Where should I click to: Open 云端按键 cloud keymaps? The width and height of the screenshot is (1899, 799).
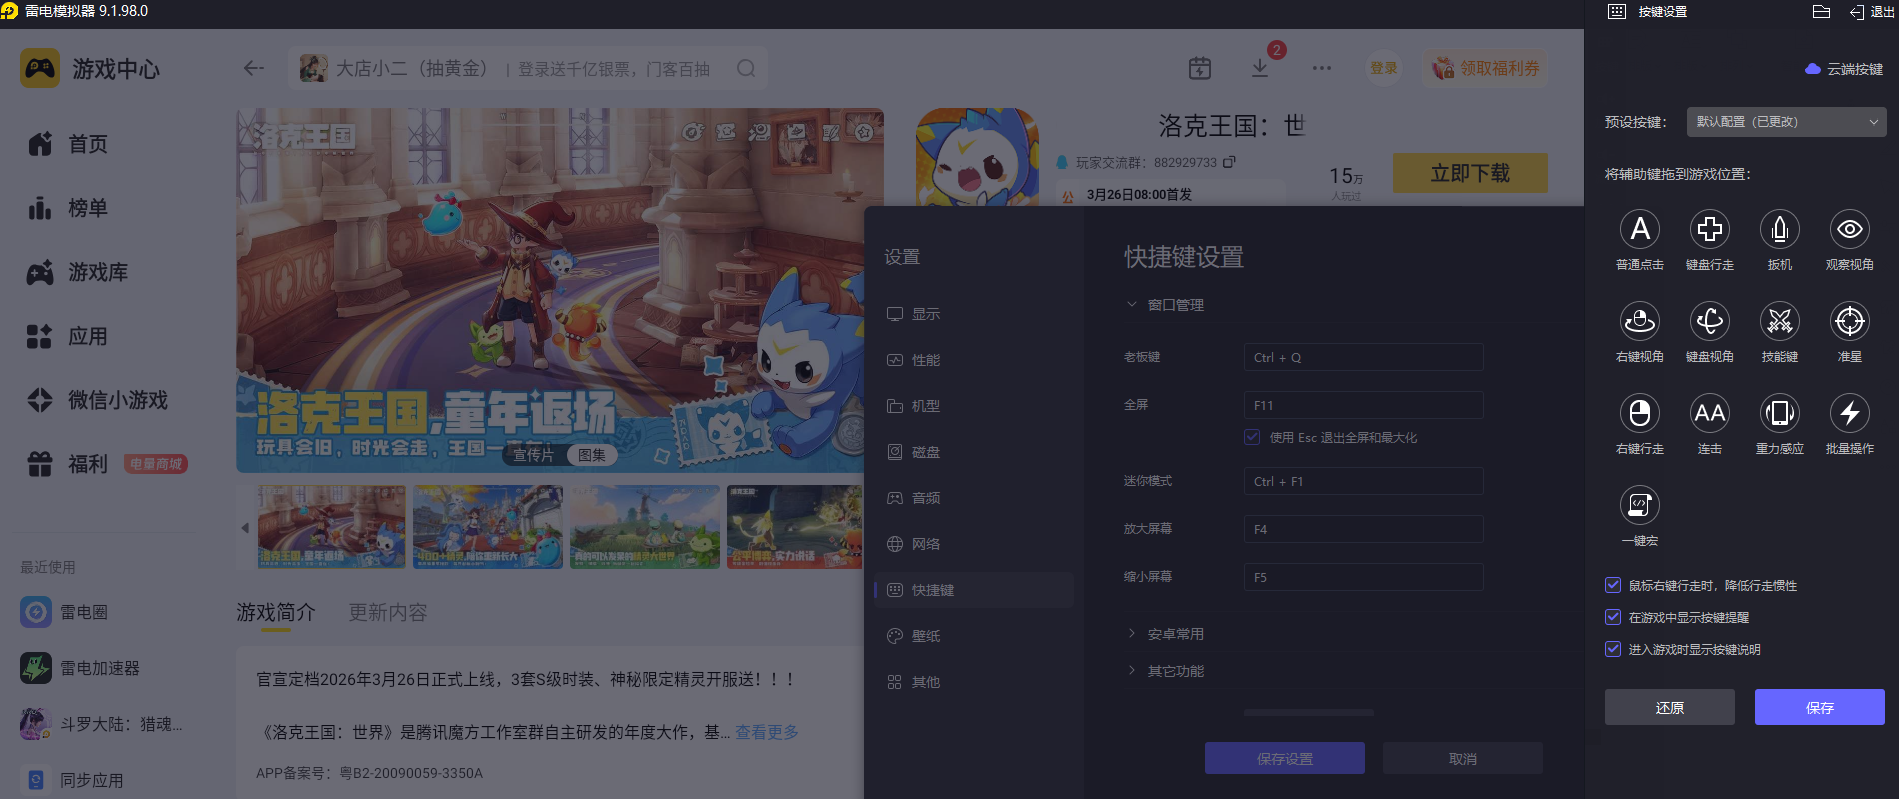[1844, 69]
